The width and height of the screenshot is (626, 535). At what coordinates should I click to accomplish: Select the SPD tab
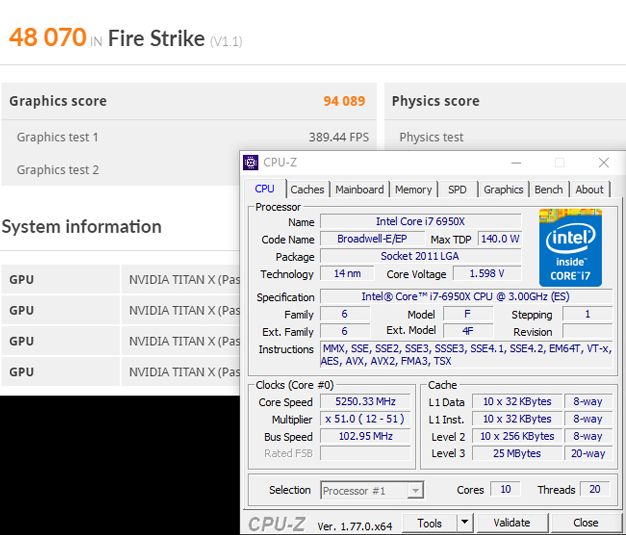[457, 189]
